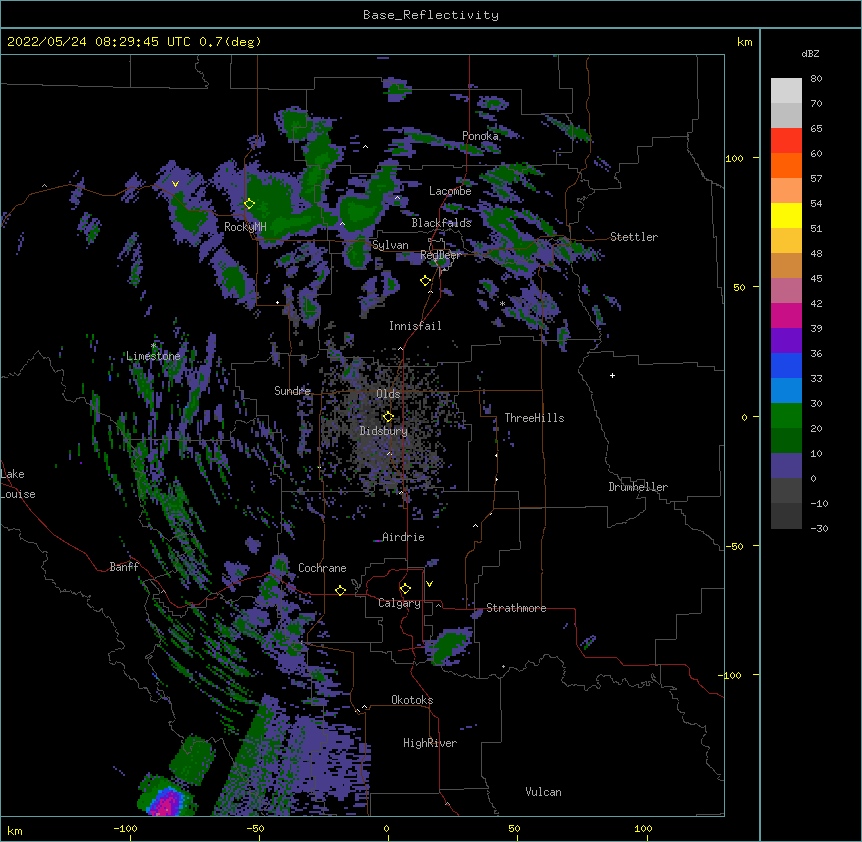Click the Calgary city label
The height and width of the screenshot is (842, 862).
coord(399,603)
